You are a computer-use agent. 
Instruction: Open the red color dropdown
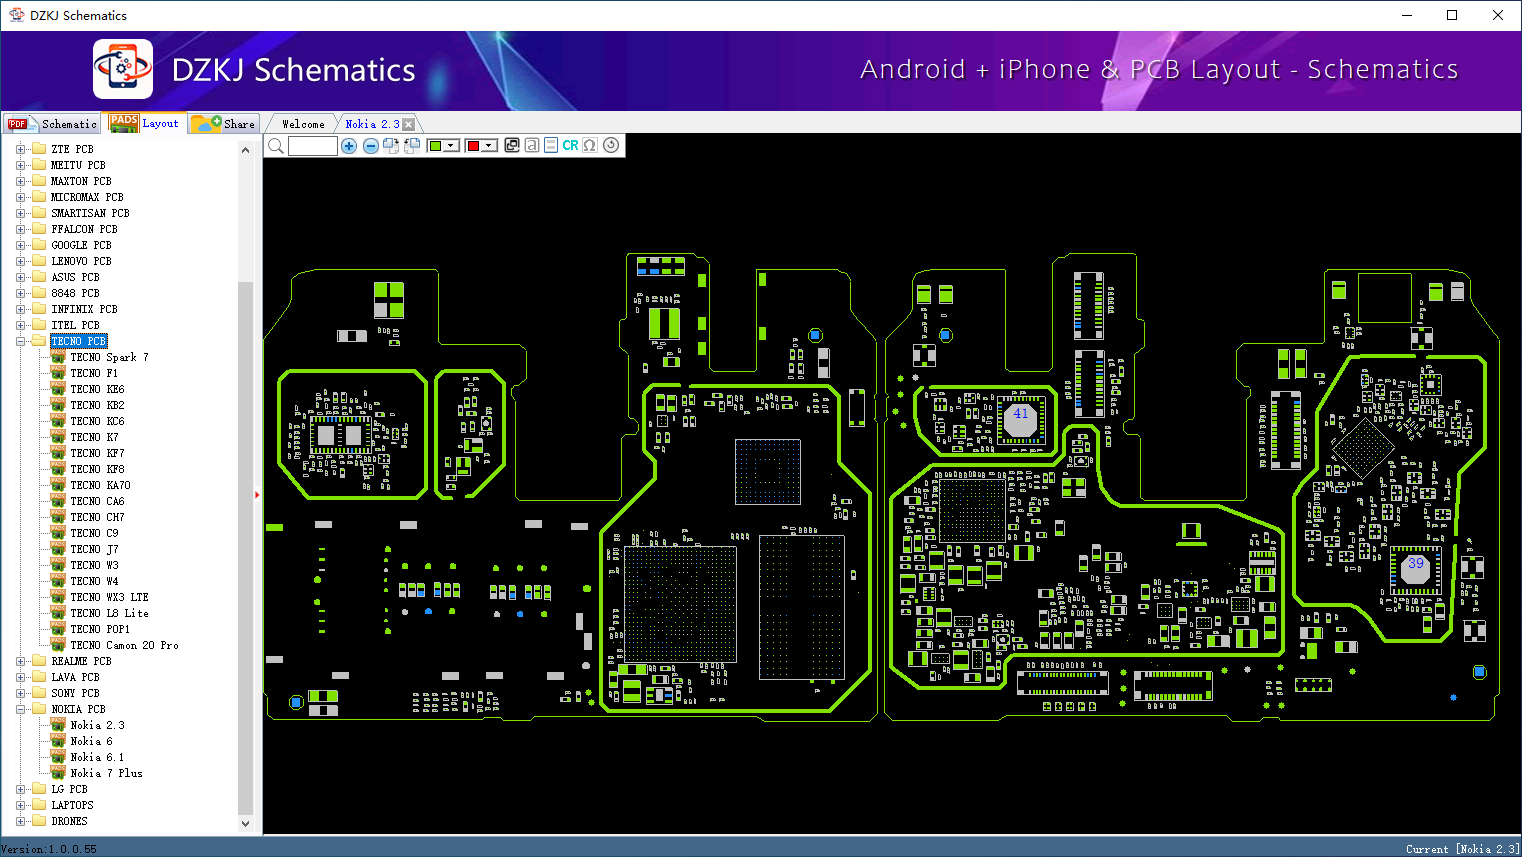489,146
